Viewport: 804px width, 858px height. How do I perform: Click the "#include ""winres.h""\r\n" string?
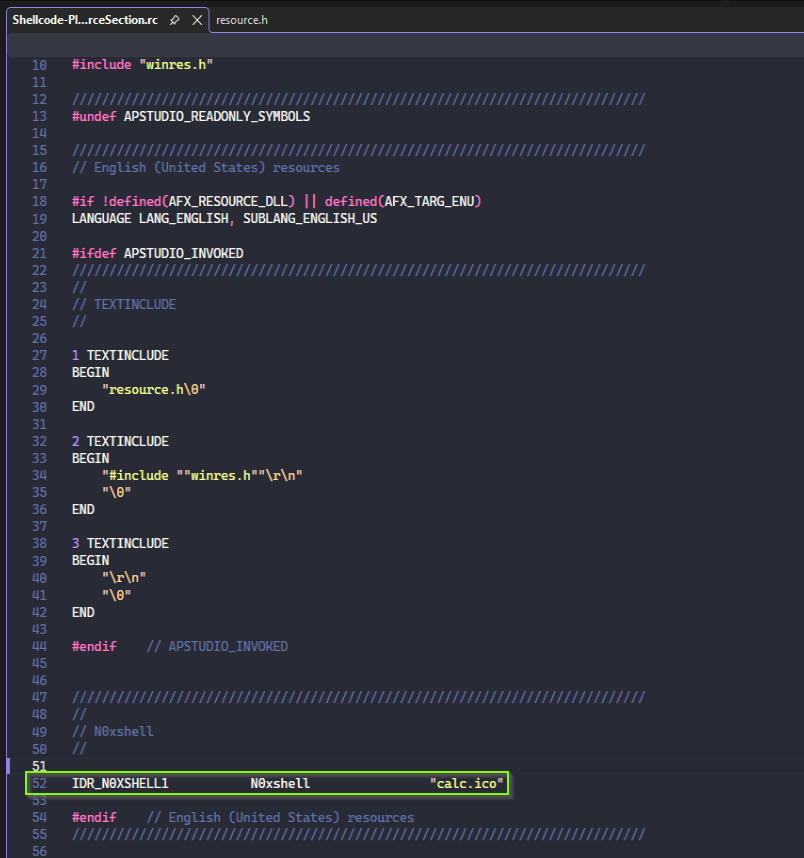pos(202,475)
